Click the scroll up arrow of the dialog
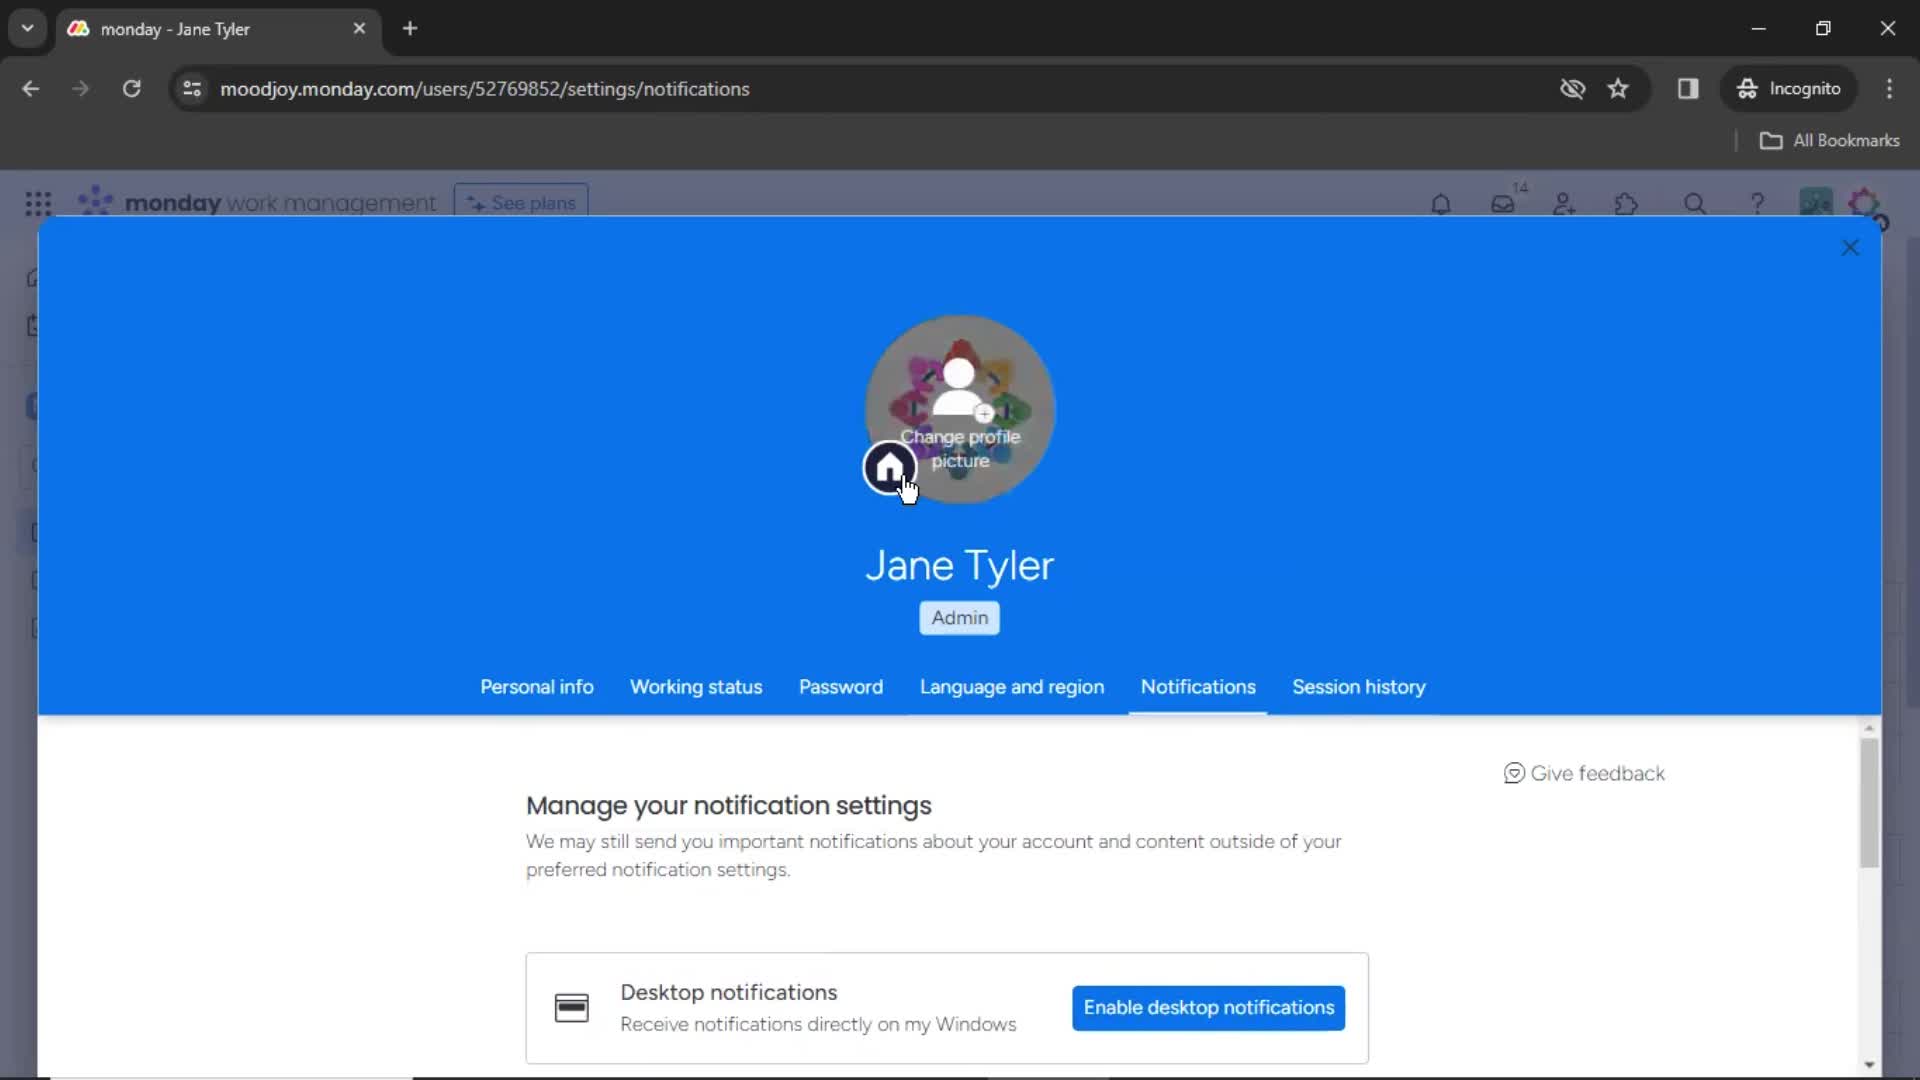1920x1080 pixels. [1869, 728]
